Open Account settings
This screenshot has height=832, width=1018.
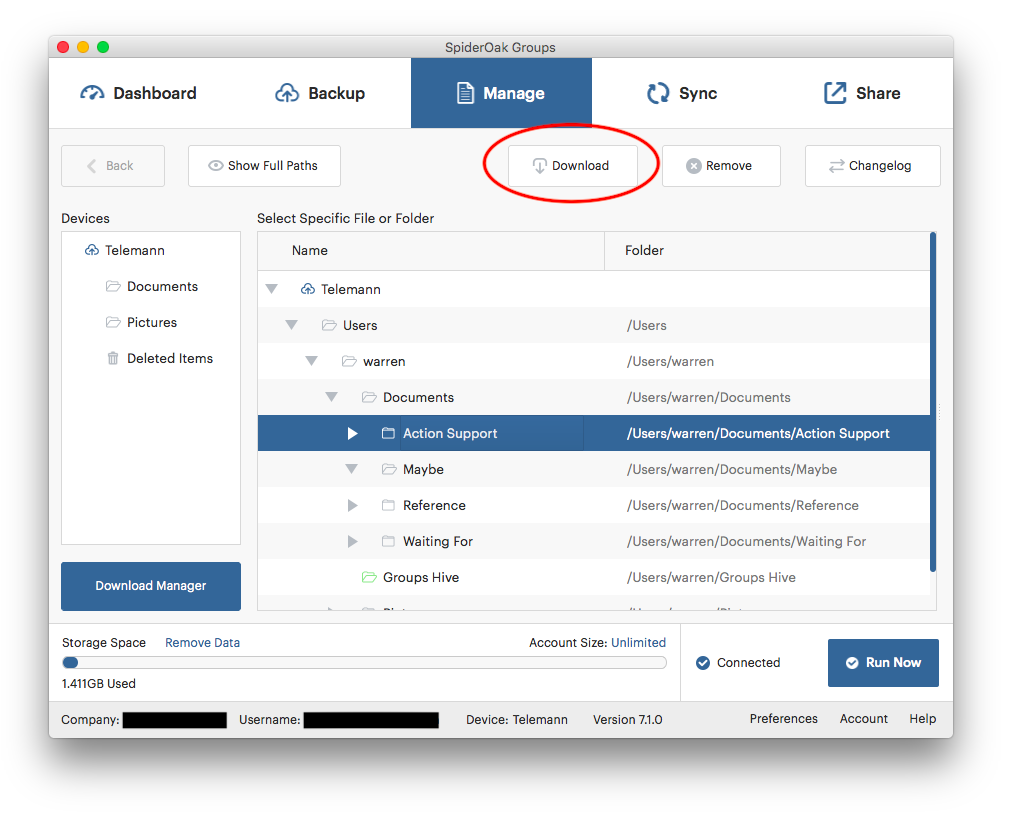click(863, 718)
